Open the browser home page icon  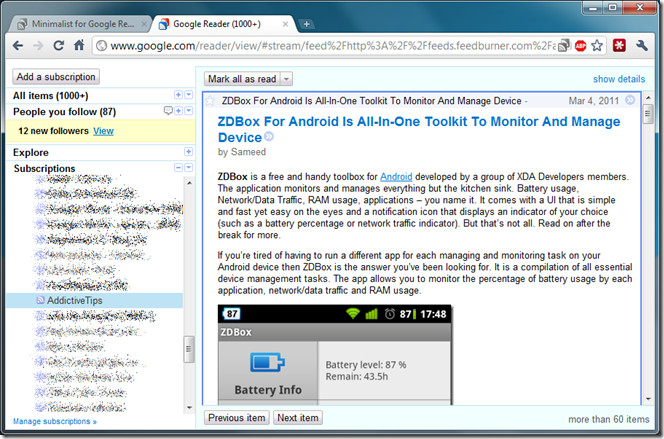(x=79, y=45)
